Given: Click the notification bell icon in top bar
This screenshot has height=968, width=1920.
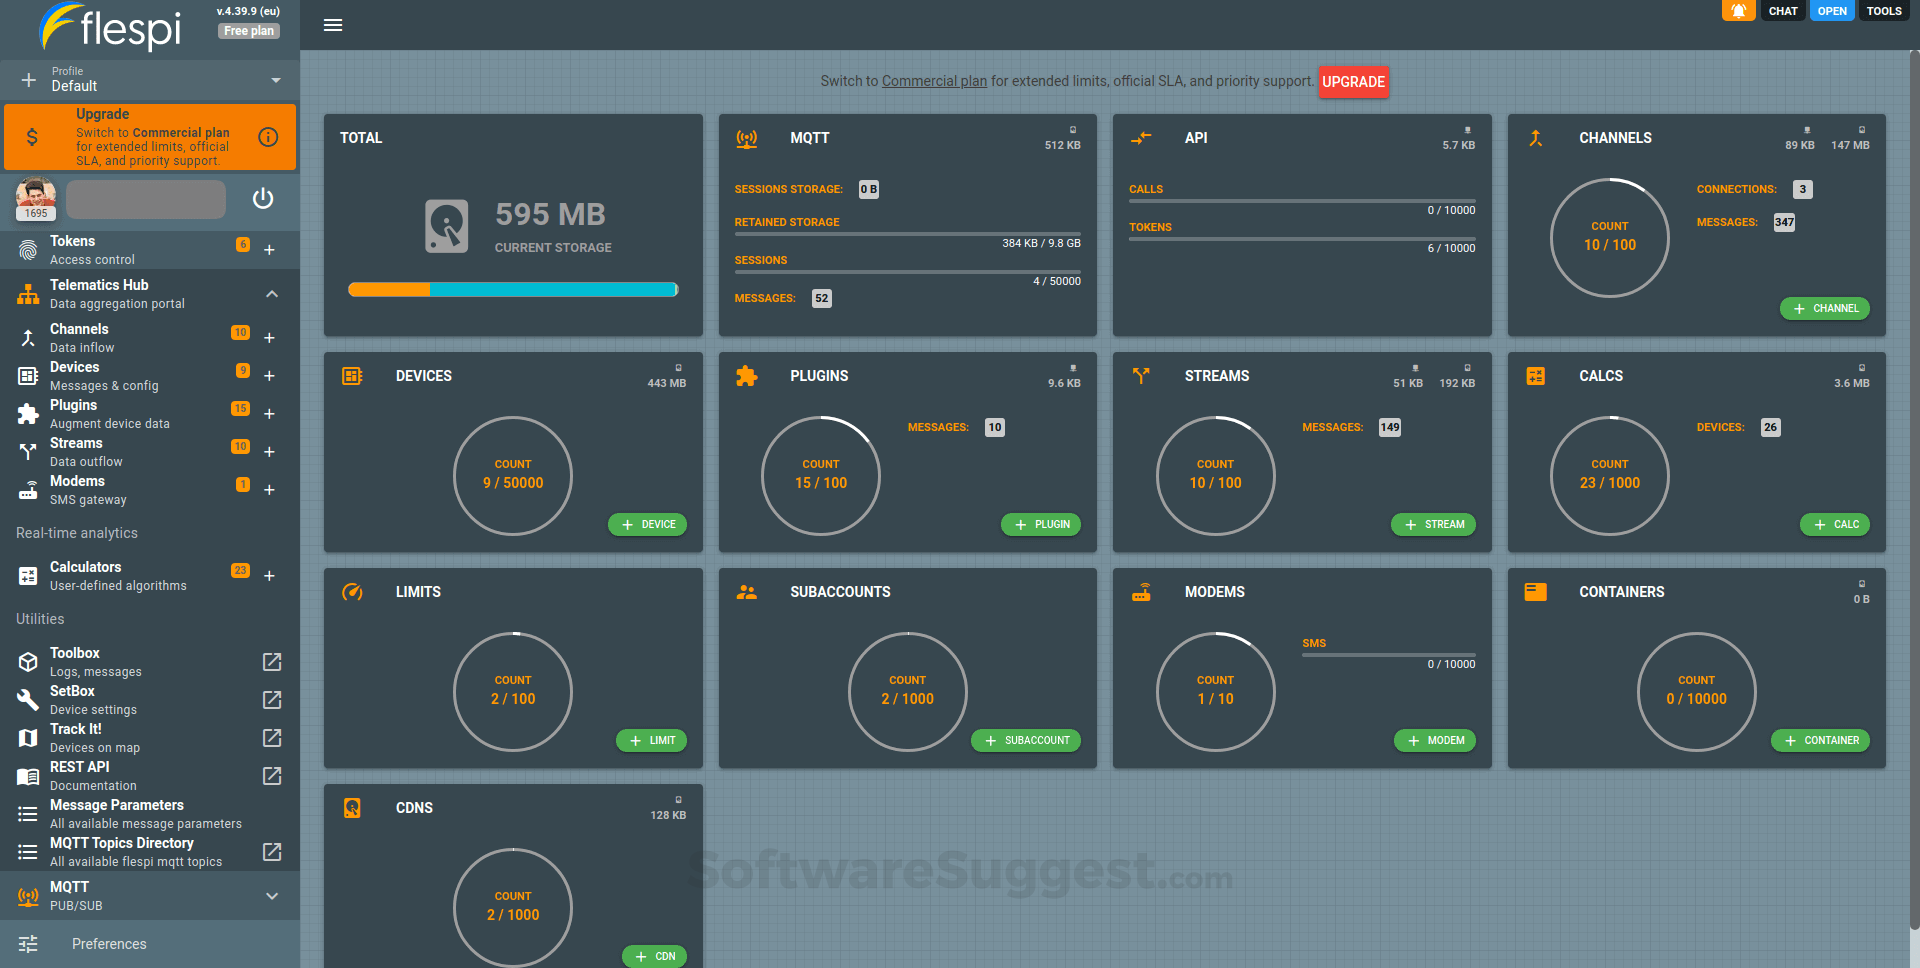Looking at the screenshot, I should (1738, 11).
